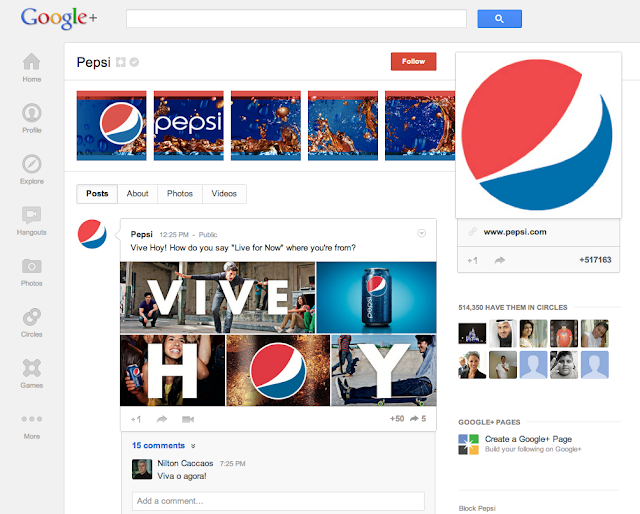Toggle +1 on the Pepsi page card
The width and height of the screenshot is (640, 514).
point(473,260)
